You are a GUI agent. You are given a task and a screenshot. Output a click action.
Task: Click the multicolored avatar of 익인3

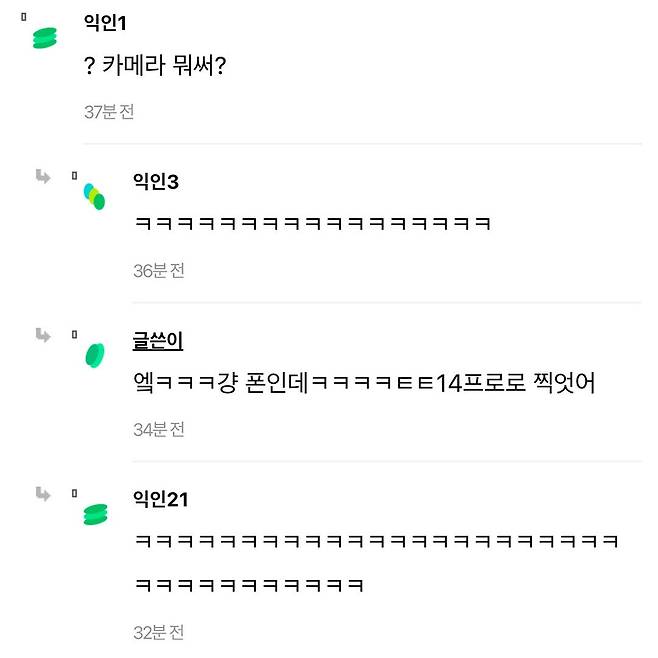pos(95,197)
